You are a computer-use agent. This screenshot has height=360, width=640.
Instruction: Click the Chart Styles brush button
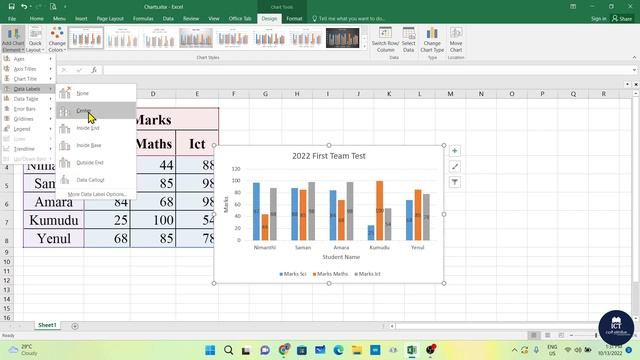[x=455, y=167]
